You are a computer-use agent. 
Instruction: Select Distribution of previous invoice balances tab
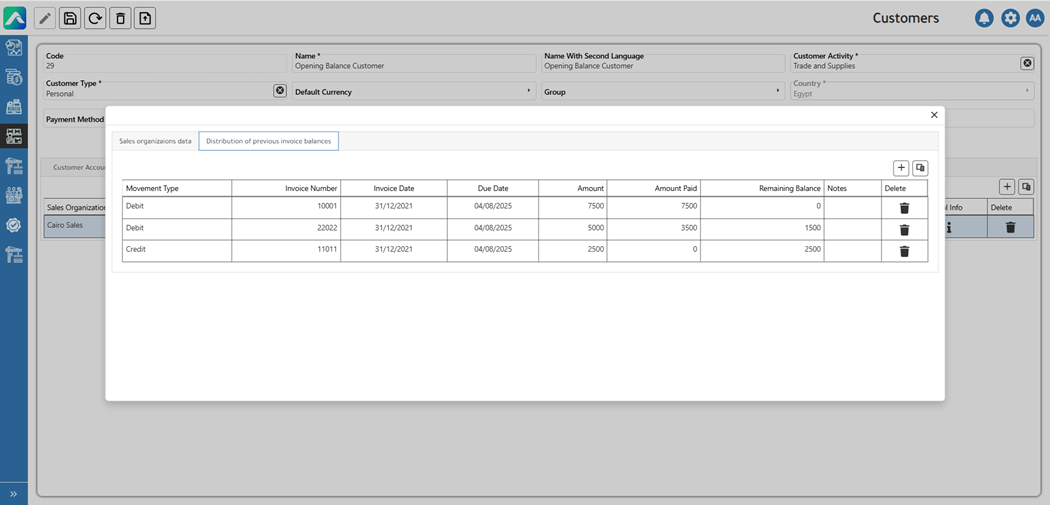(268, 141)
